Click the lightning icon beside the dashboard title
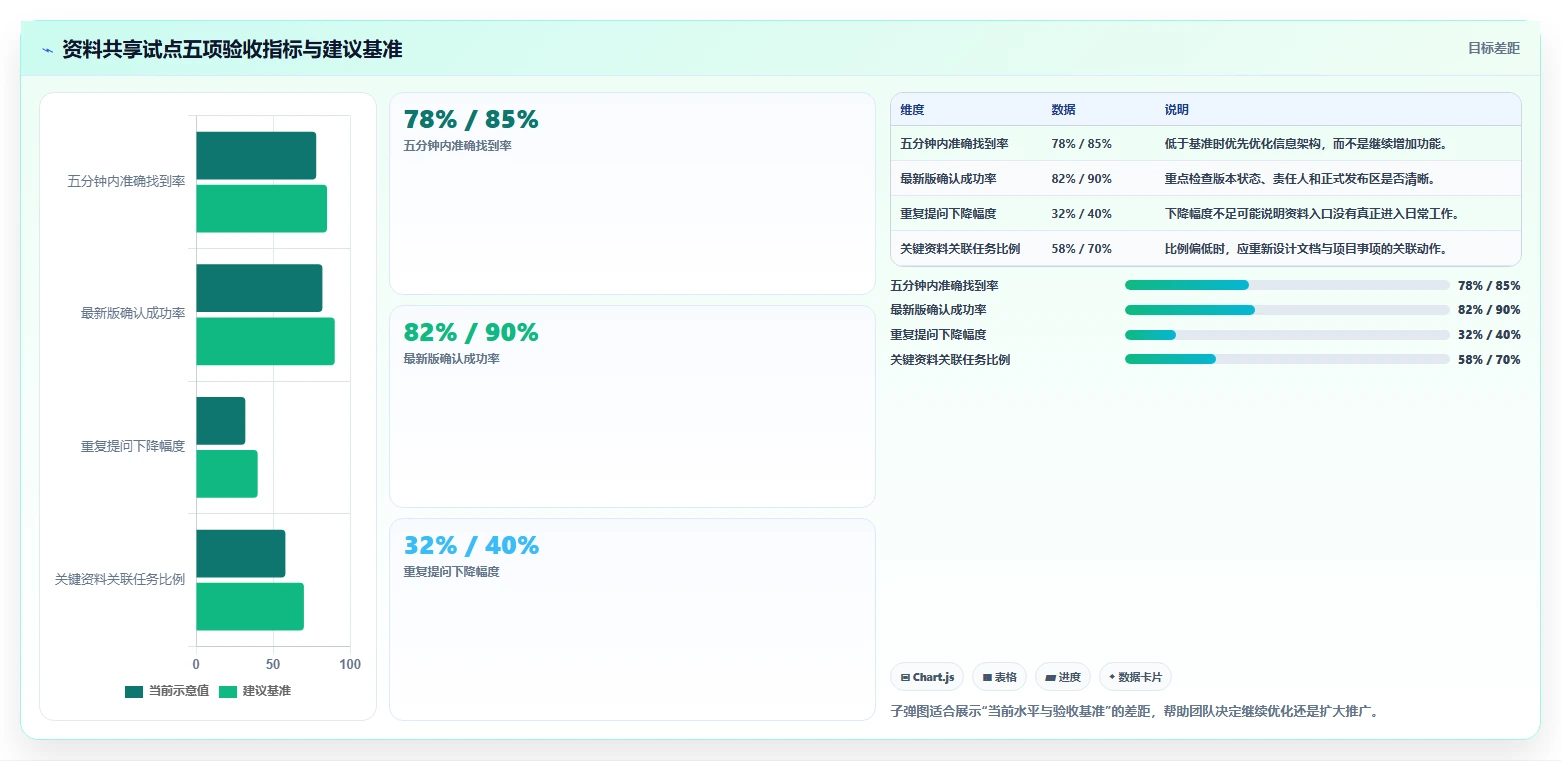This screenshot has height=761, width=1561. (47, 50)
